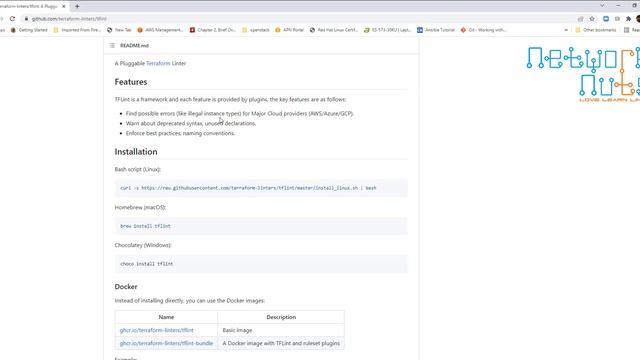Viewport: 640px width, 360px height.
Task: Show hidden bookmarks overflow arrow
Action: 566,30
